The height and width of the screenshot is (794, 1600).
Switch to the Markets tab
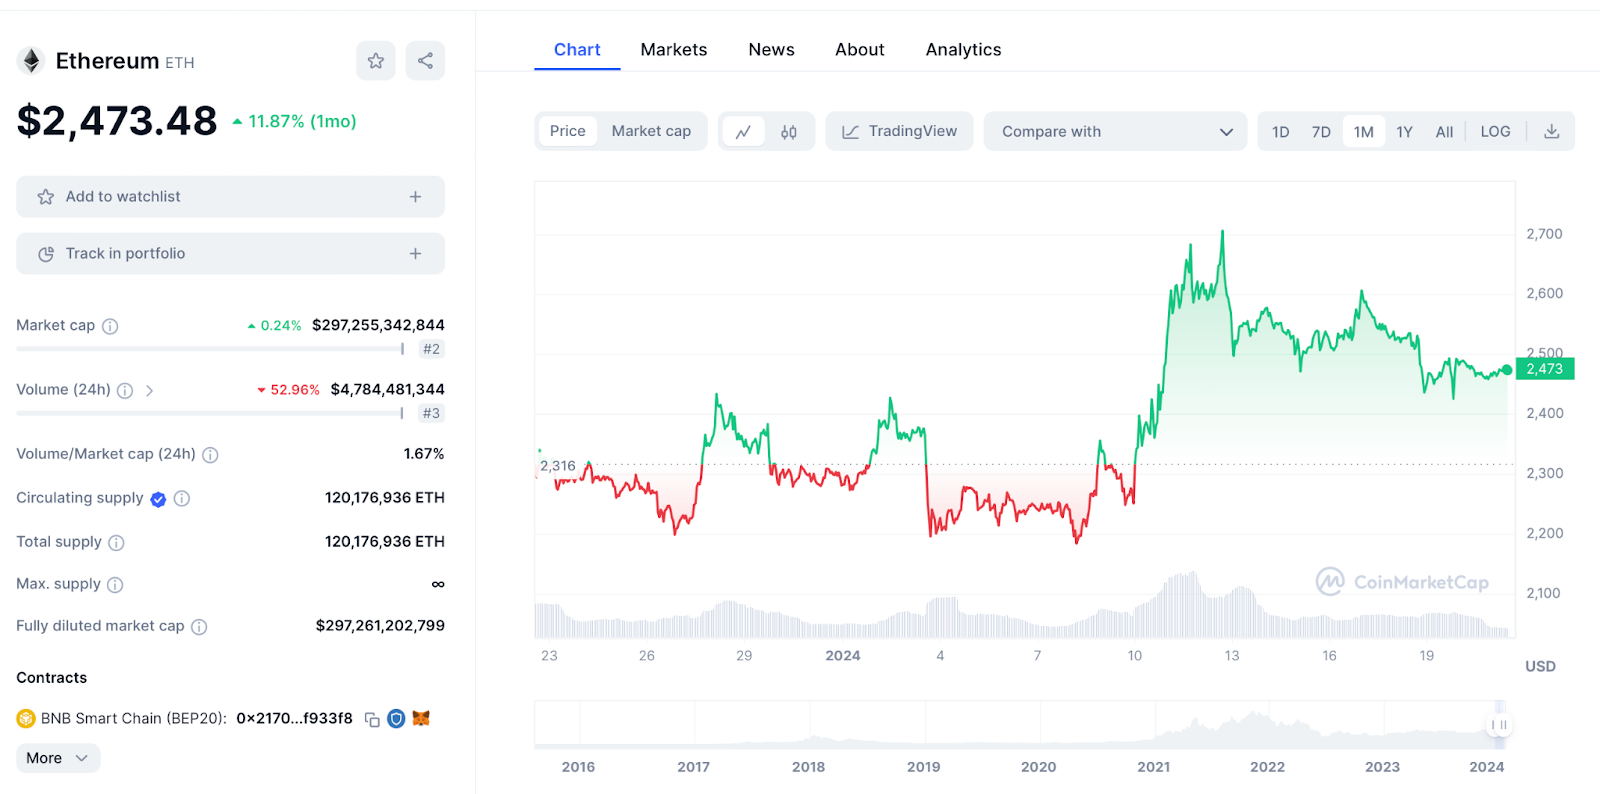[674, 50]
